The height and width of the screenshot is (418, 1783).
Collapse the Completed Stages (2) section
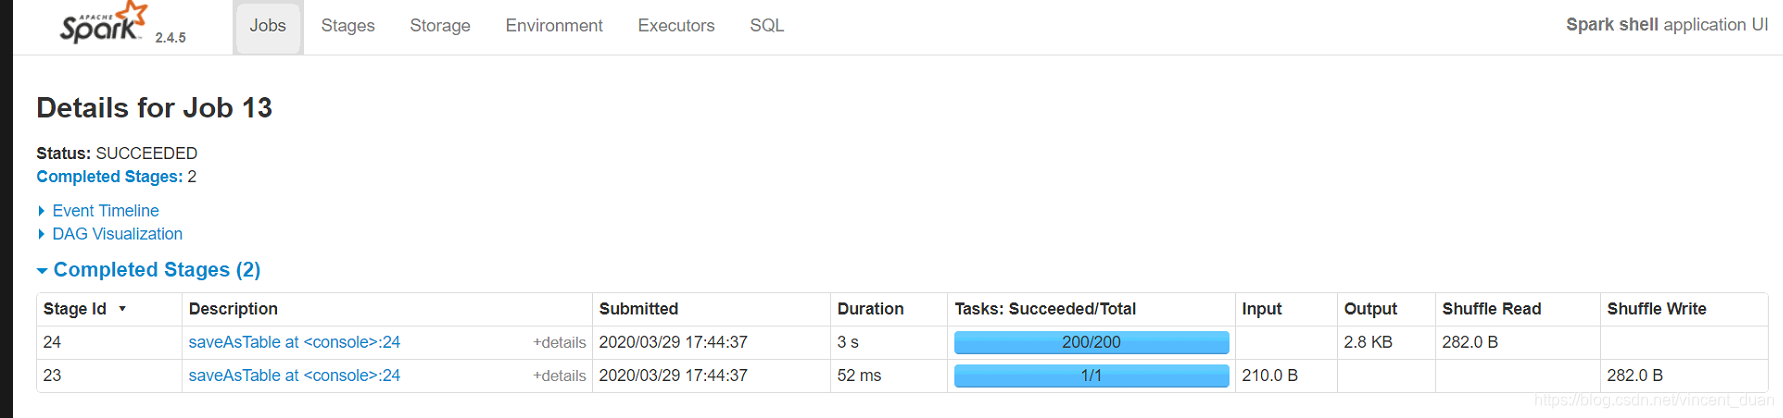(156, 270)
